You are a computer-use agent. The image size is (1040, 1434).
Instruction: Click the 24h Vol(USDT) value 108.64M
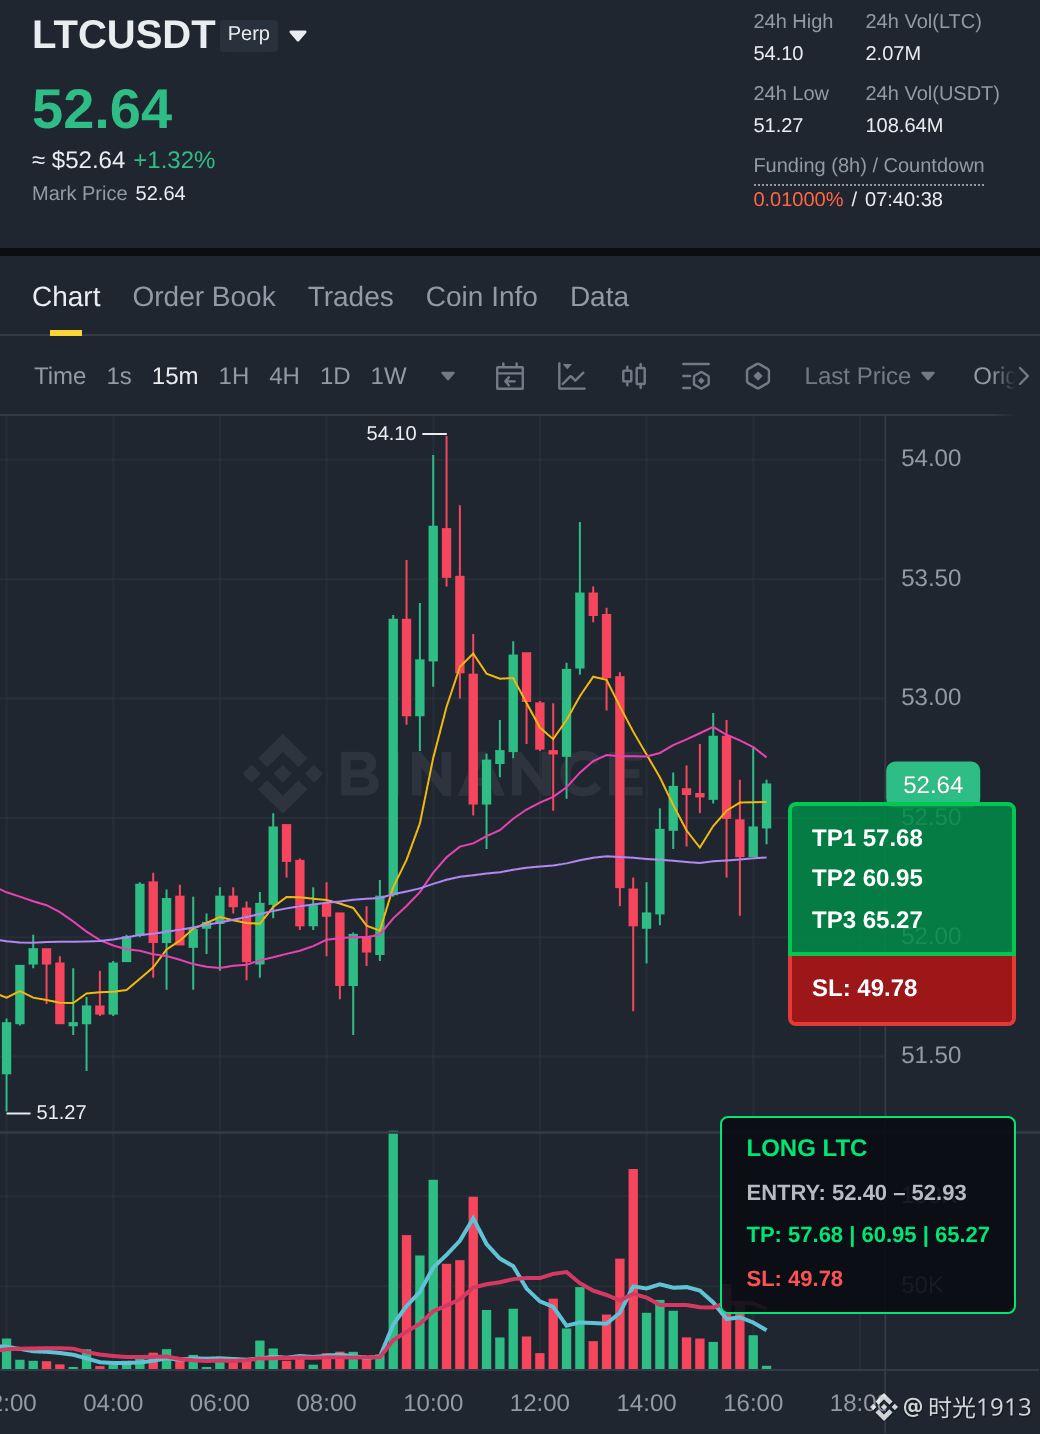pyautogui.click(x=904, y=126)
